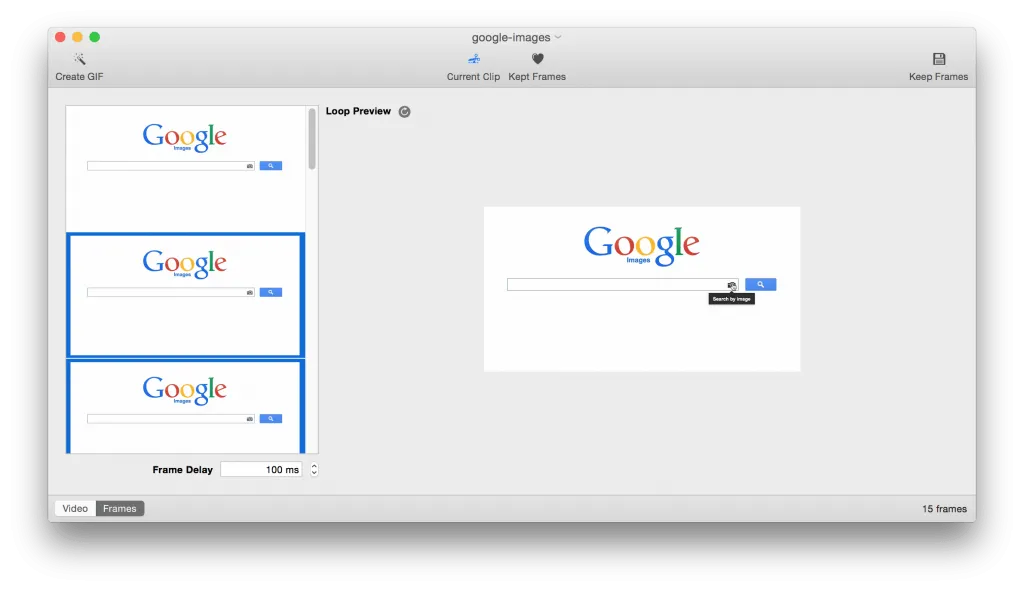
Task: Switch to the Frames tab
Action: click(120, 508)
